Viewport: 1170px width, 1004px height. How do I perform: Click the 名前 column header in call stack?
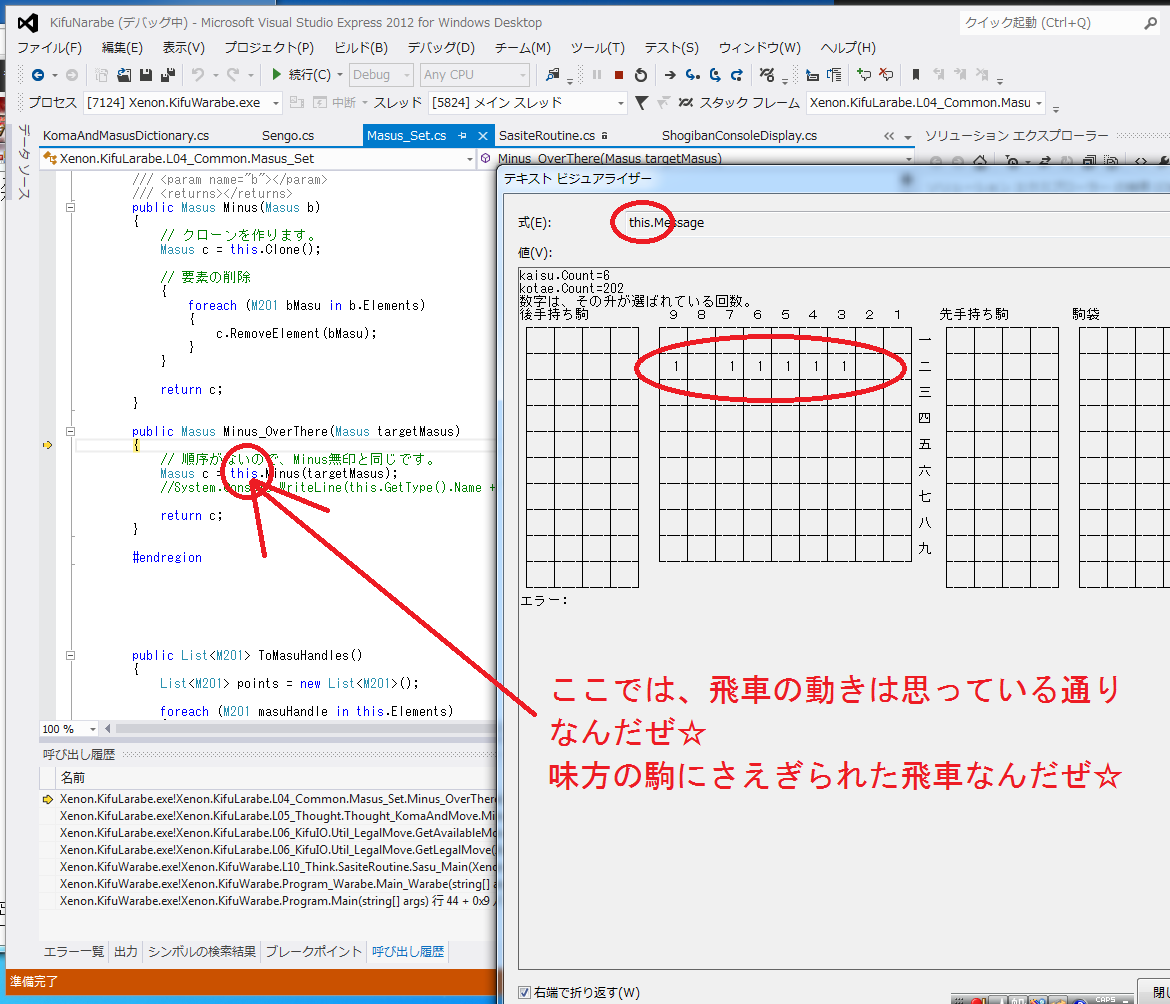(x=72, y=777)
